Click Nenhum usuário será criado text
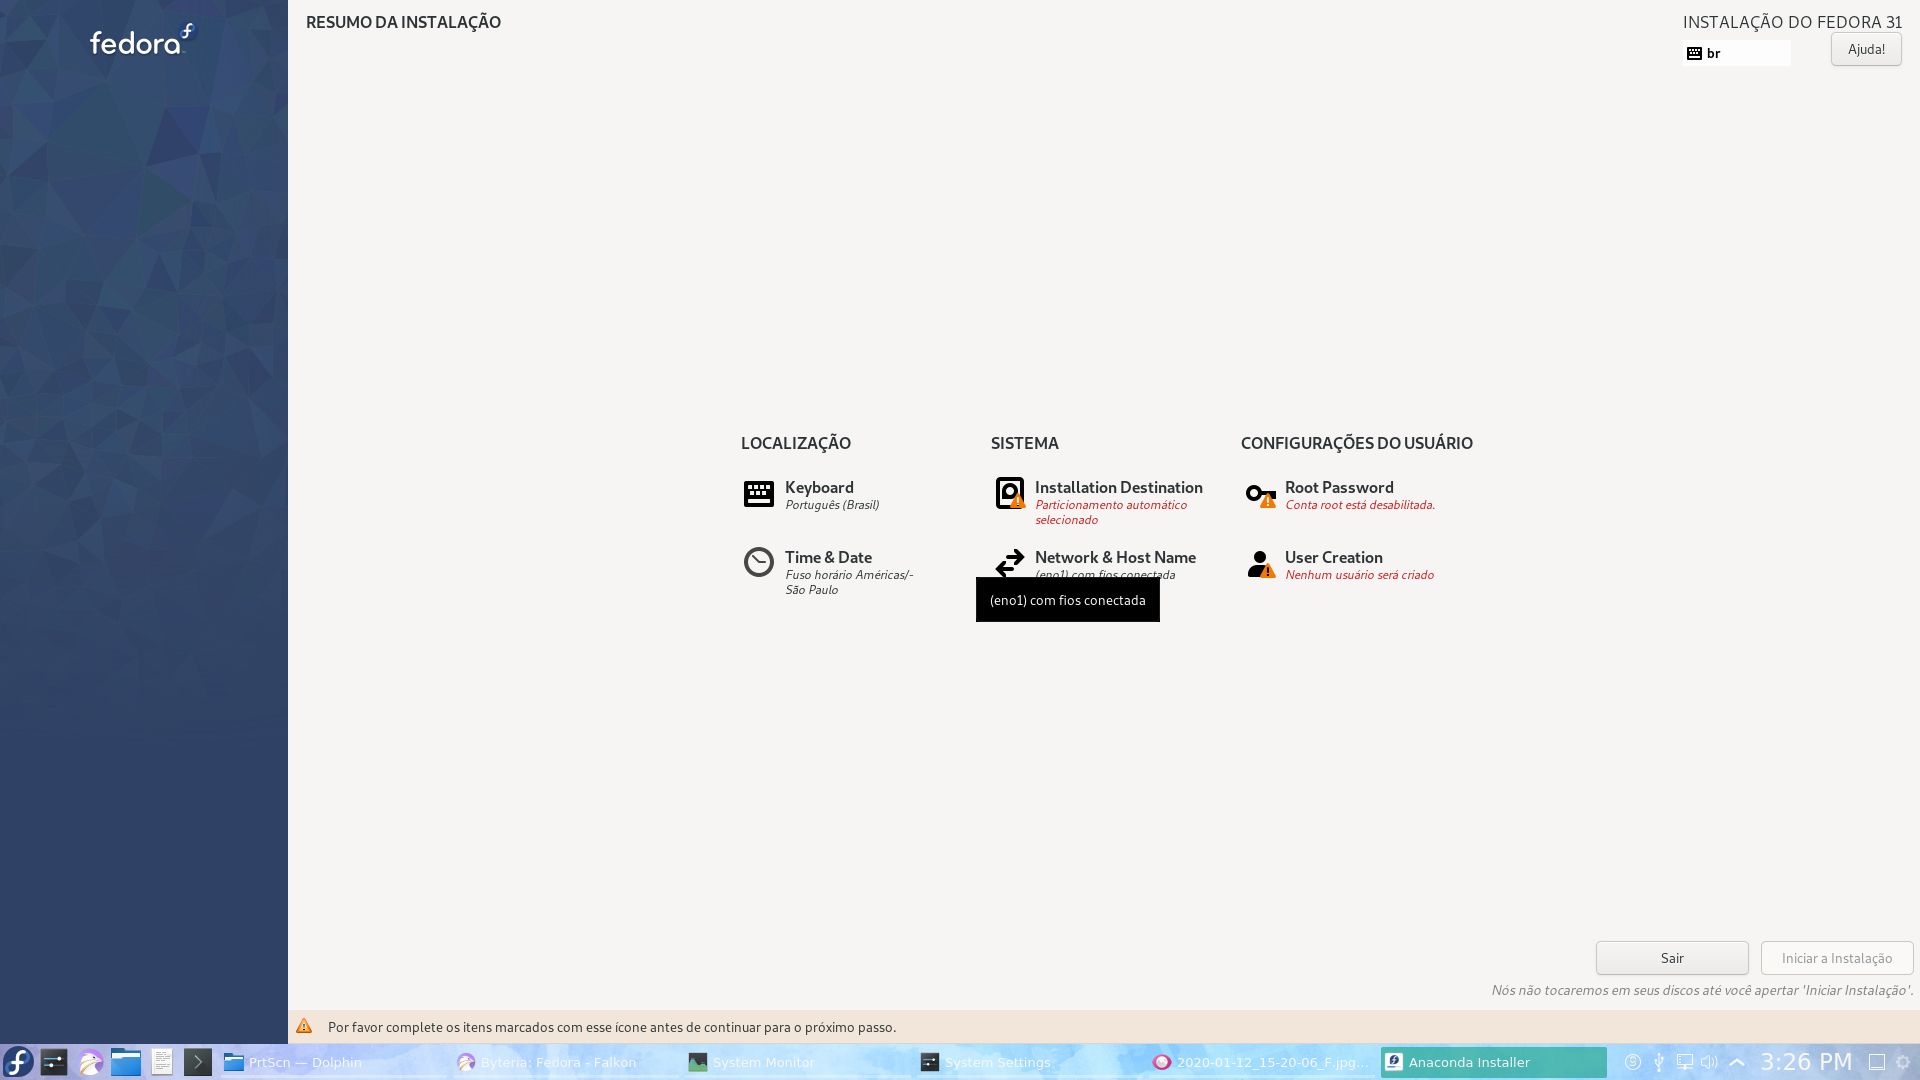Image resolution: width=1920 pixels, height=1080 pixels. click(1359, 575)
